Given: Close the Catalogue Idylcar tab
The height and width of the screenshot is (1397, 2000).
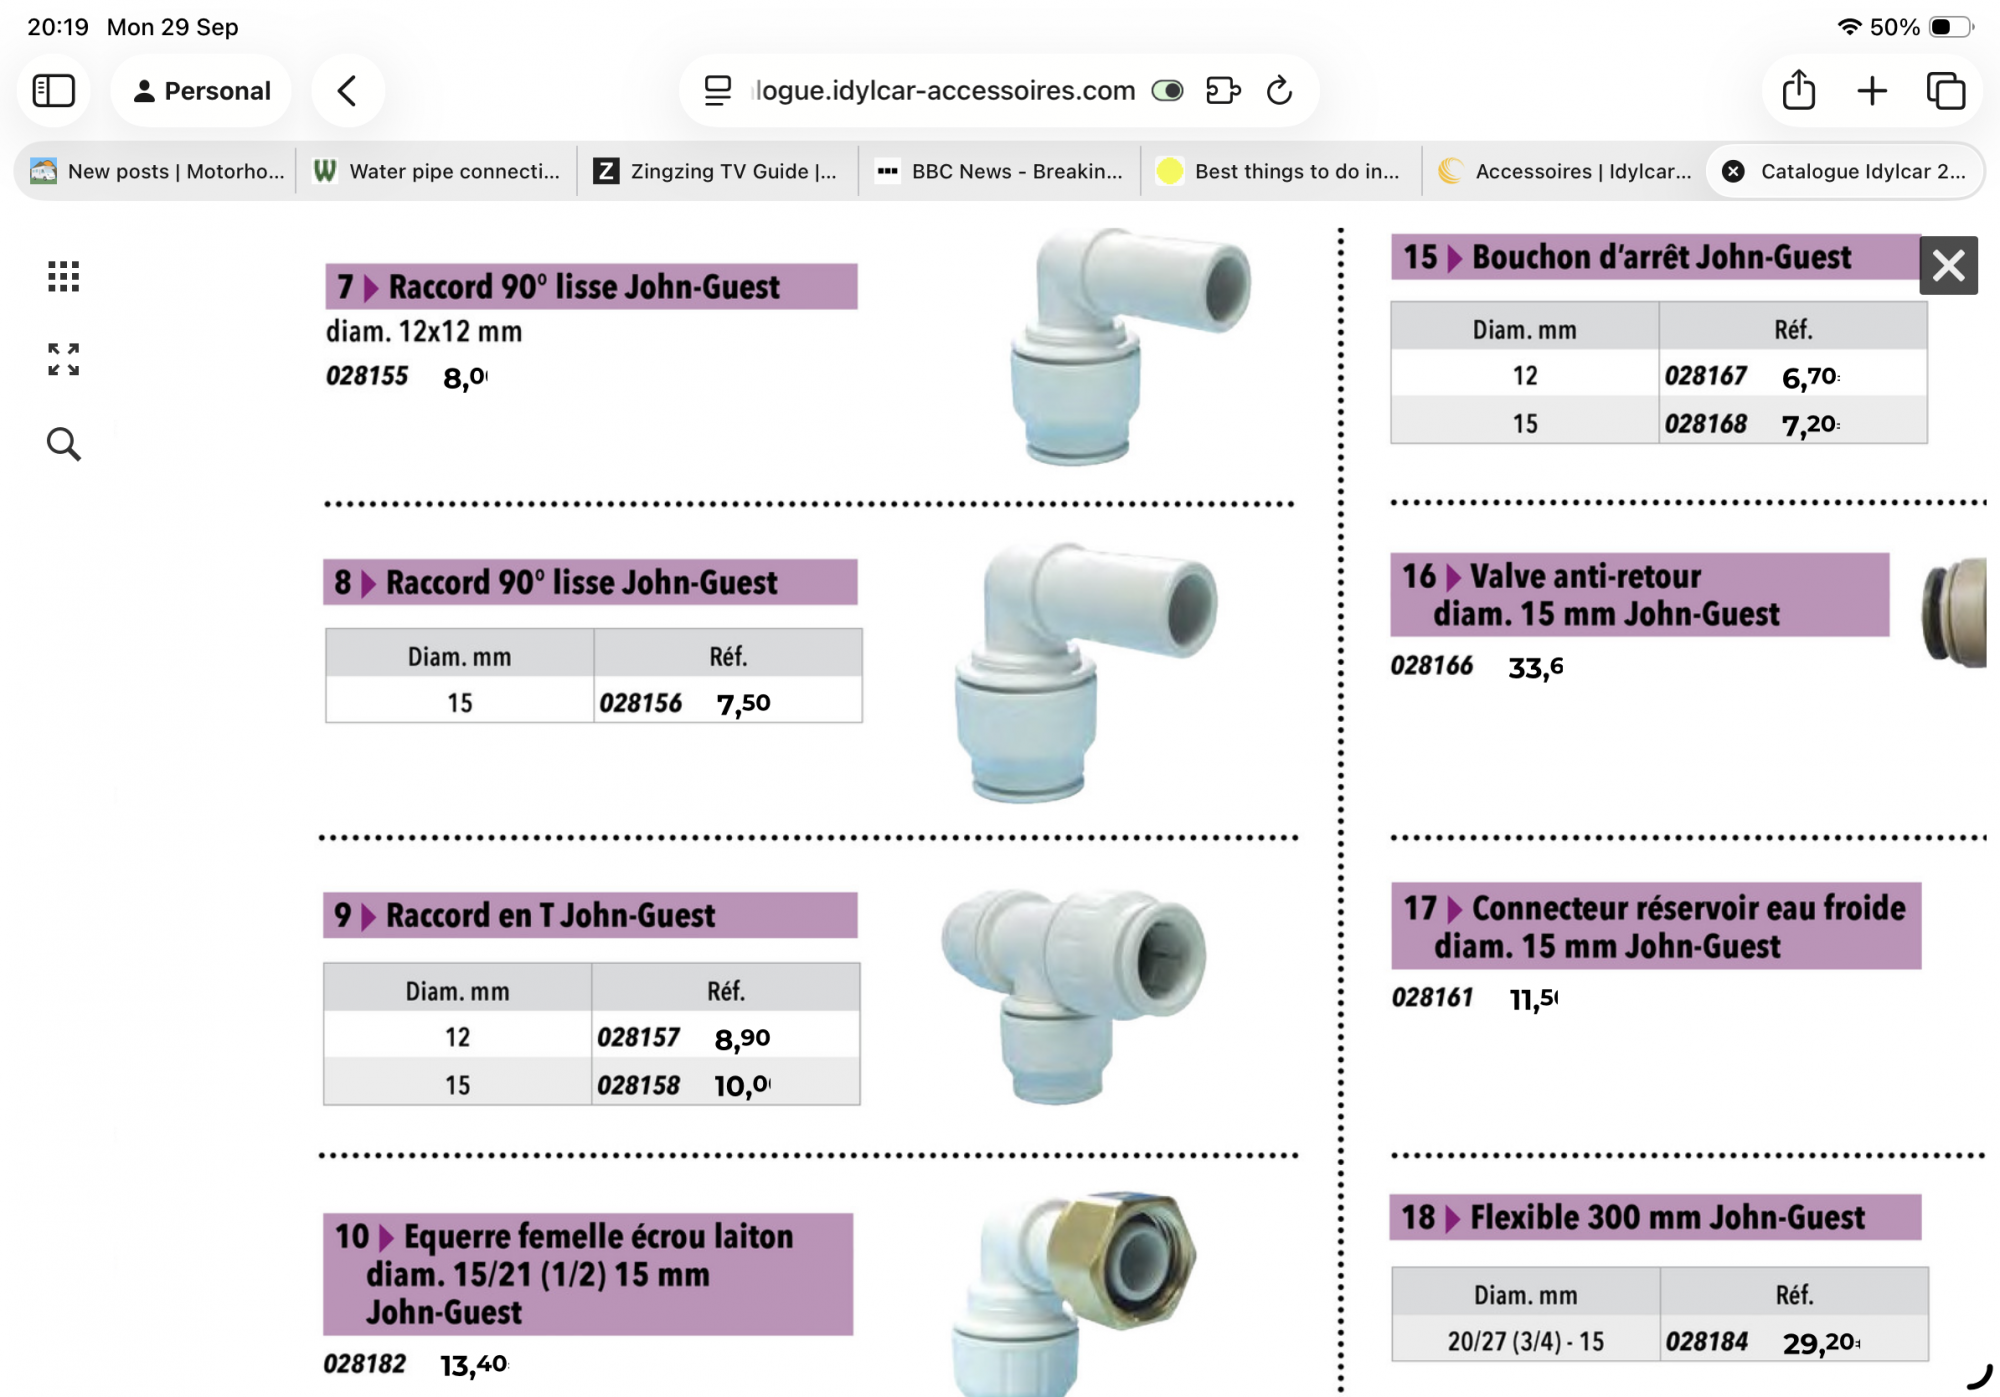Looking at the screenshot, I should coord(1734,171).
